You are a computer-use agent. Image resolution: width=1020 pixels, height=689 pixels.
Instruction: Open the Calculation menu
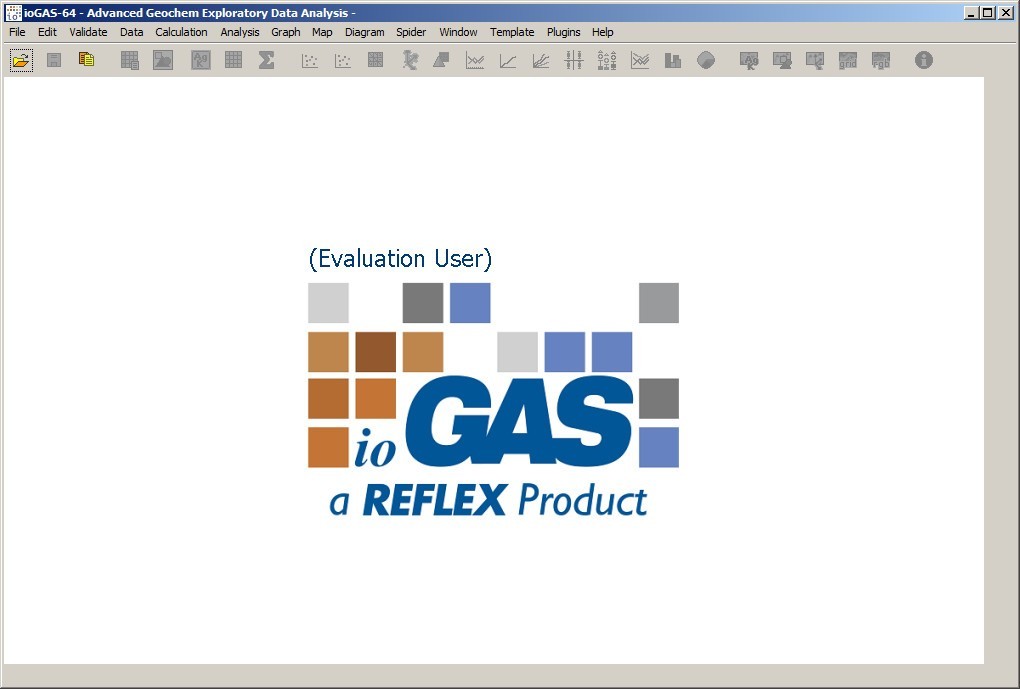(x=181, y=32)
